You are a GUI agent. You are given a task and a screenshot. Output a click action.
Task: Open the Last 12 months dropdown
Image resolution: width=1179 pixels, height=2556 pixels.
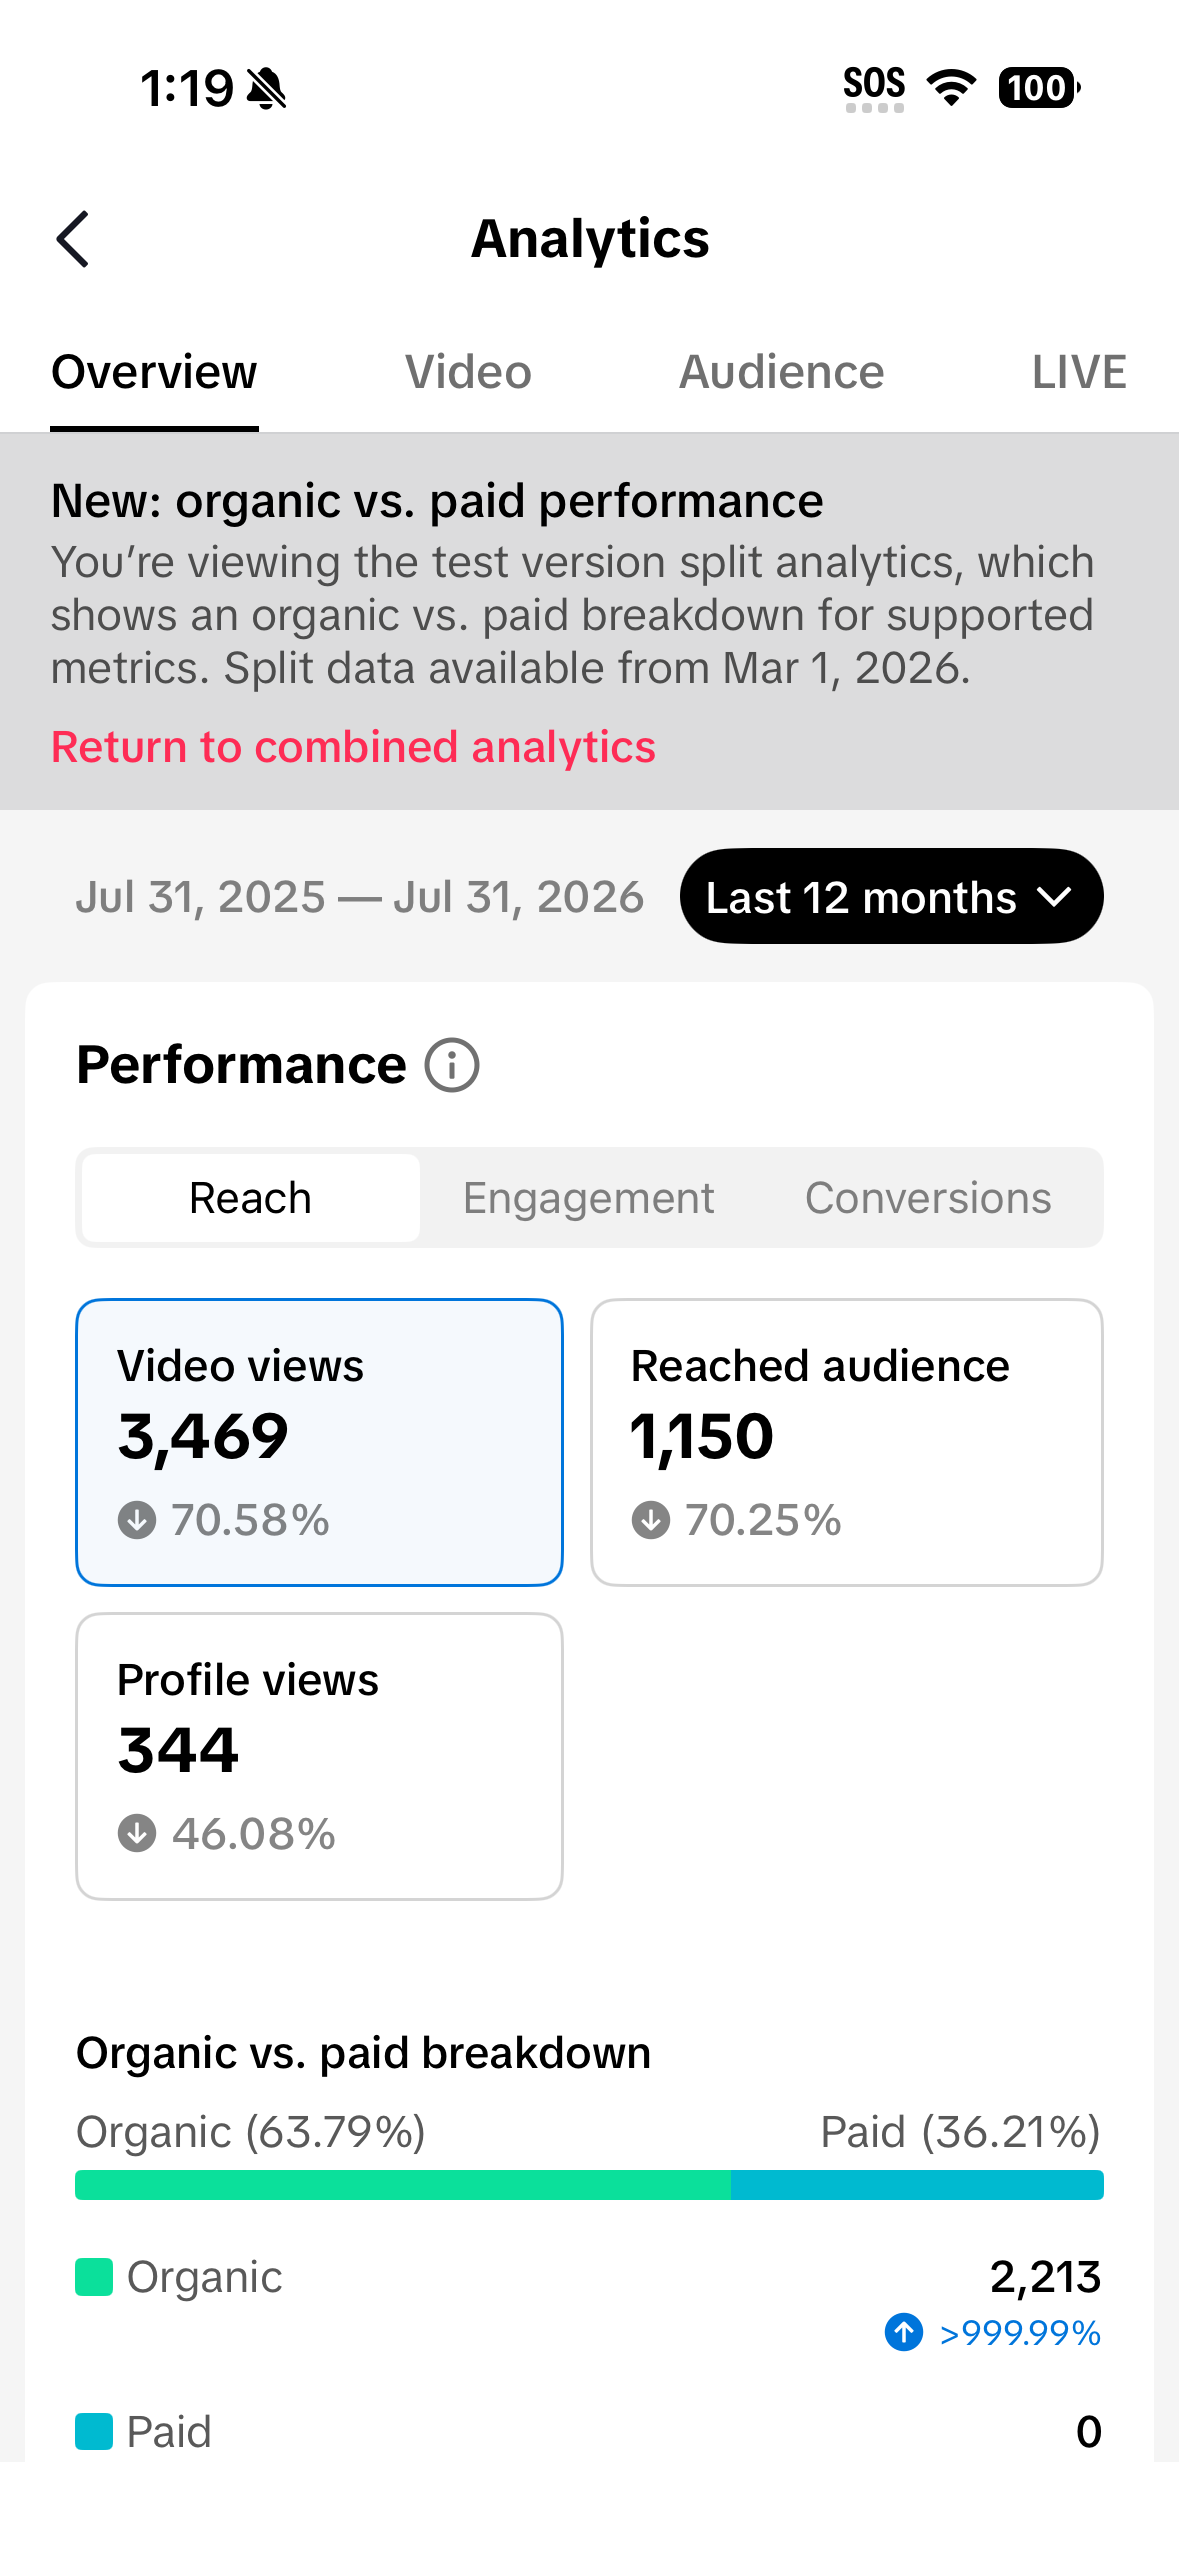[891, 896]
